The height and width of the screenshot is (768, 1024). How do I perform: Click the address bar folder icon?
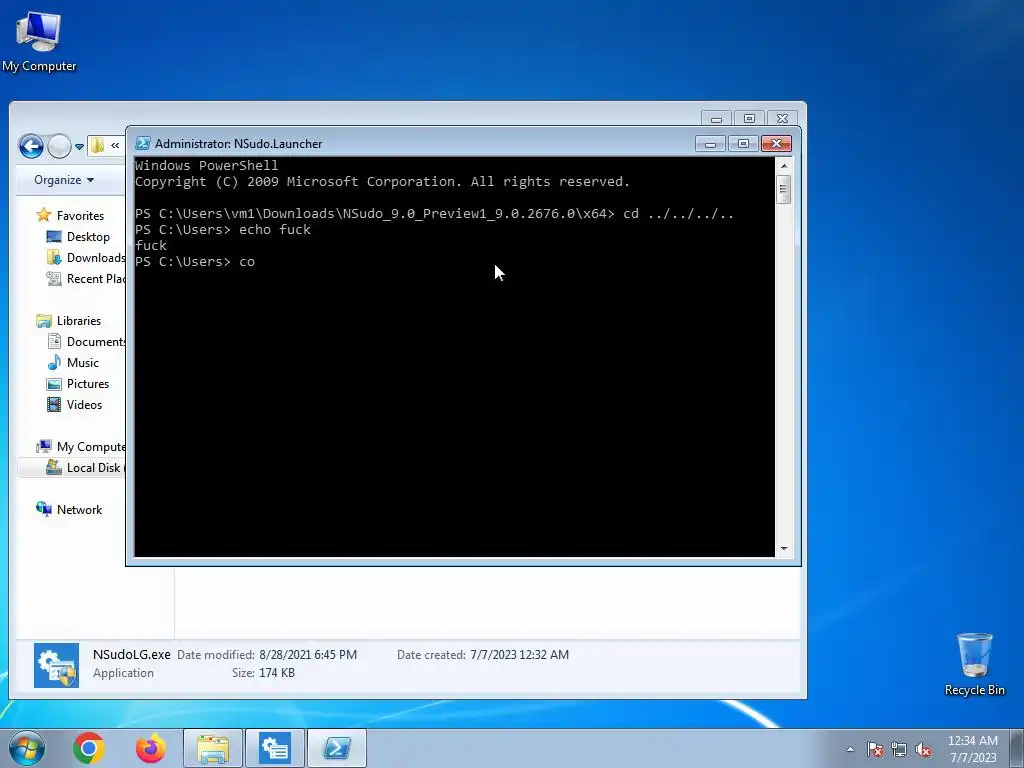(97, 145)
